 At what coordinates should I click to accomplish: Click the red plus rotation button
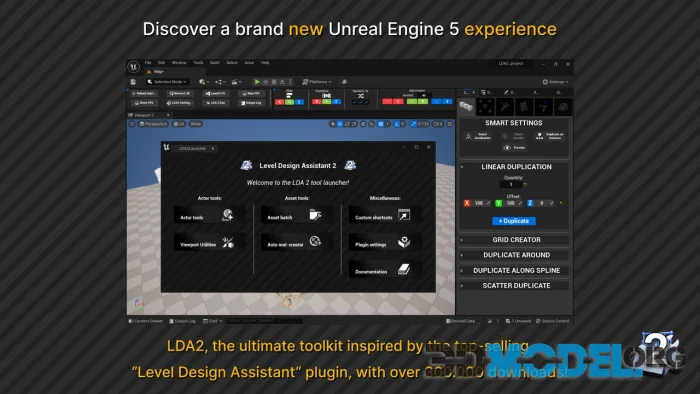[x=398, y=102]
